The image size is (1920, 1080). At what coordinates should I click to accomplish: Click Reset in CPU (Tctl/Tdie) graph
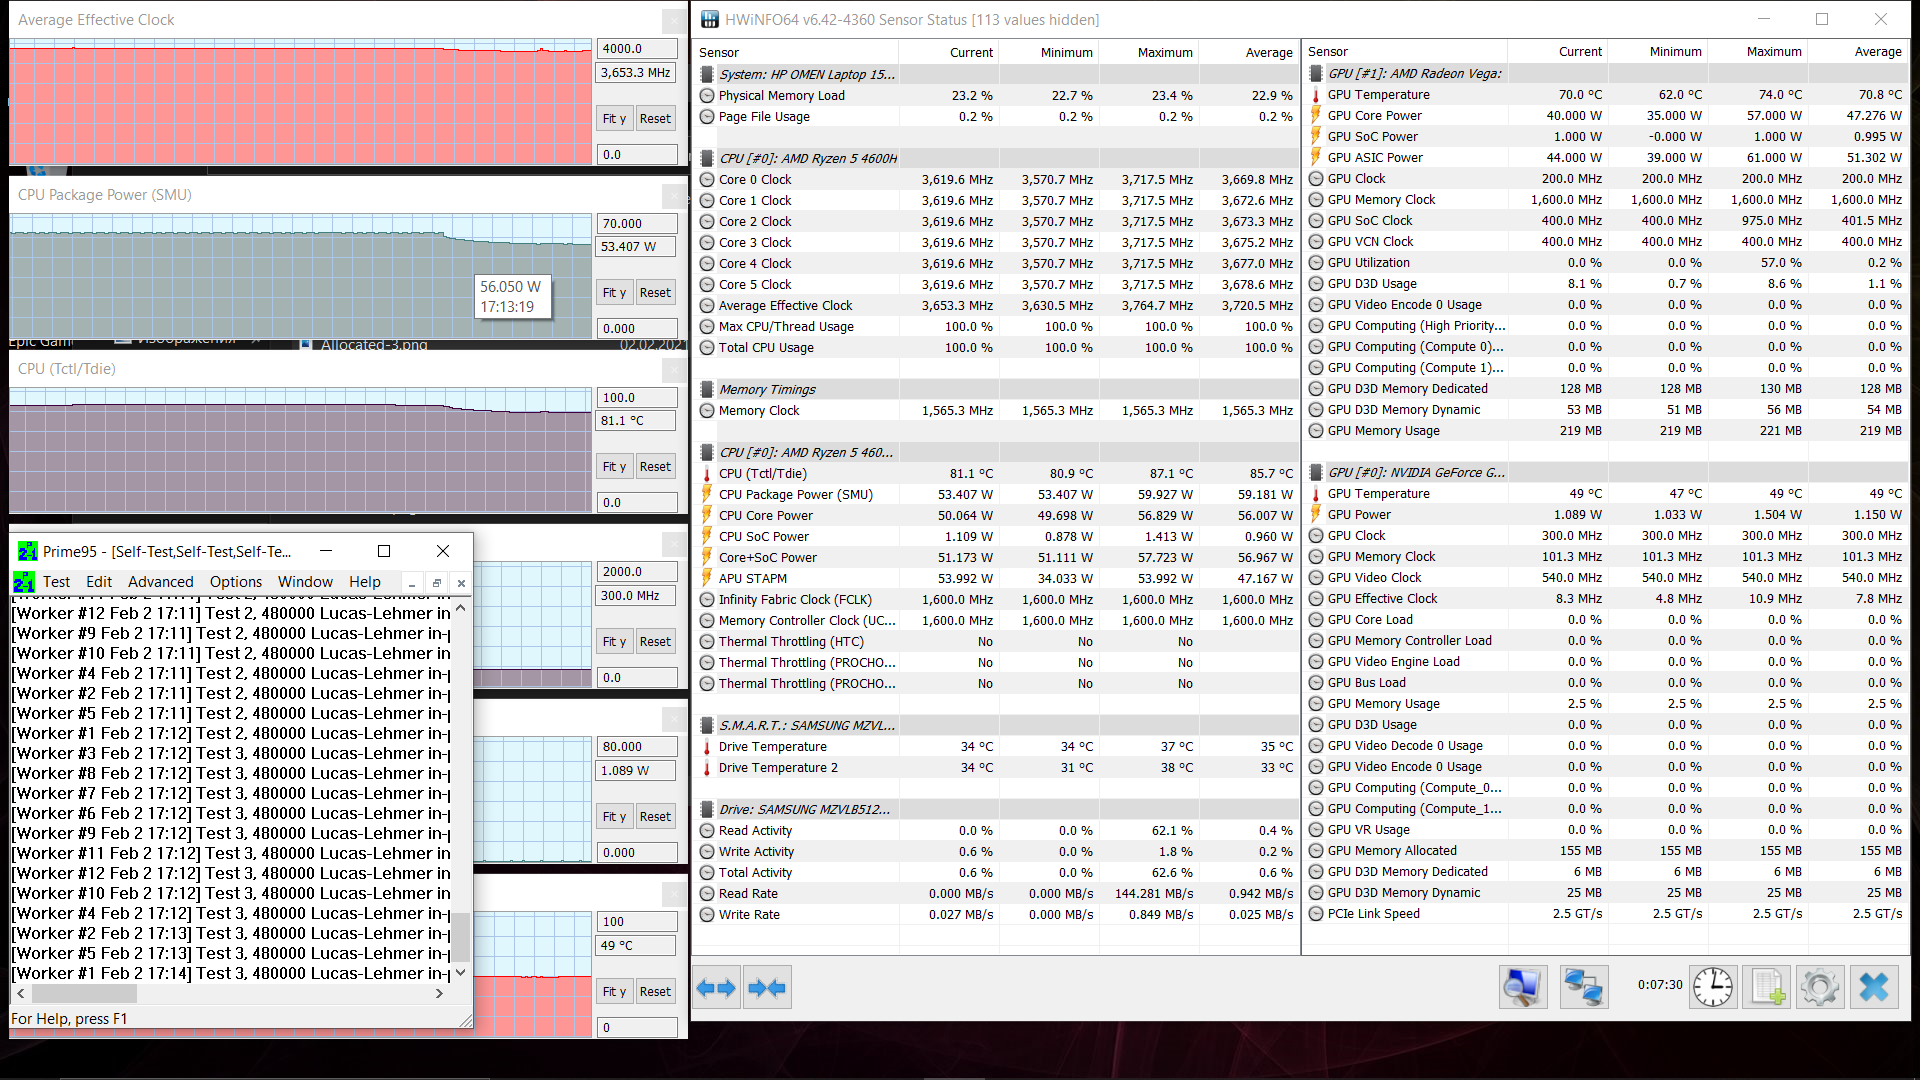655,467
